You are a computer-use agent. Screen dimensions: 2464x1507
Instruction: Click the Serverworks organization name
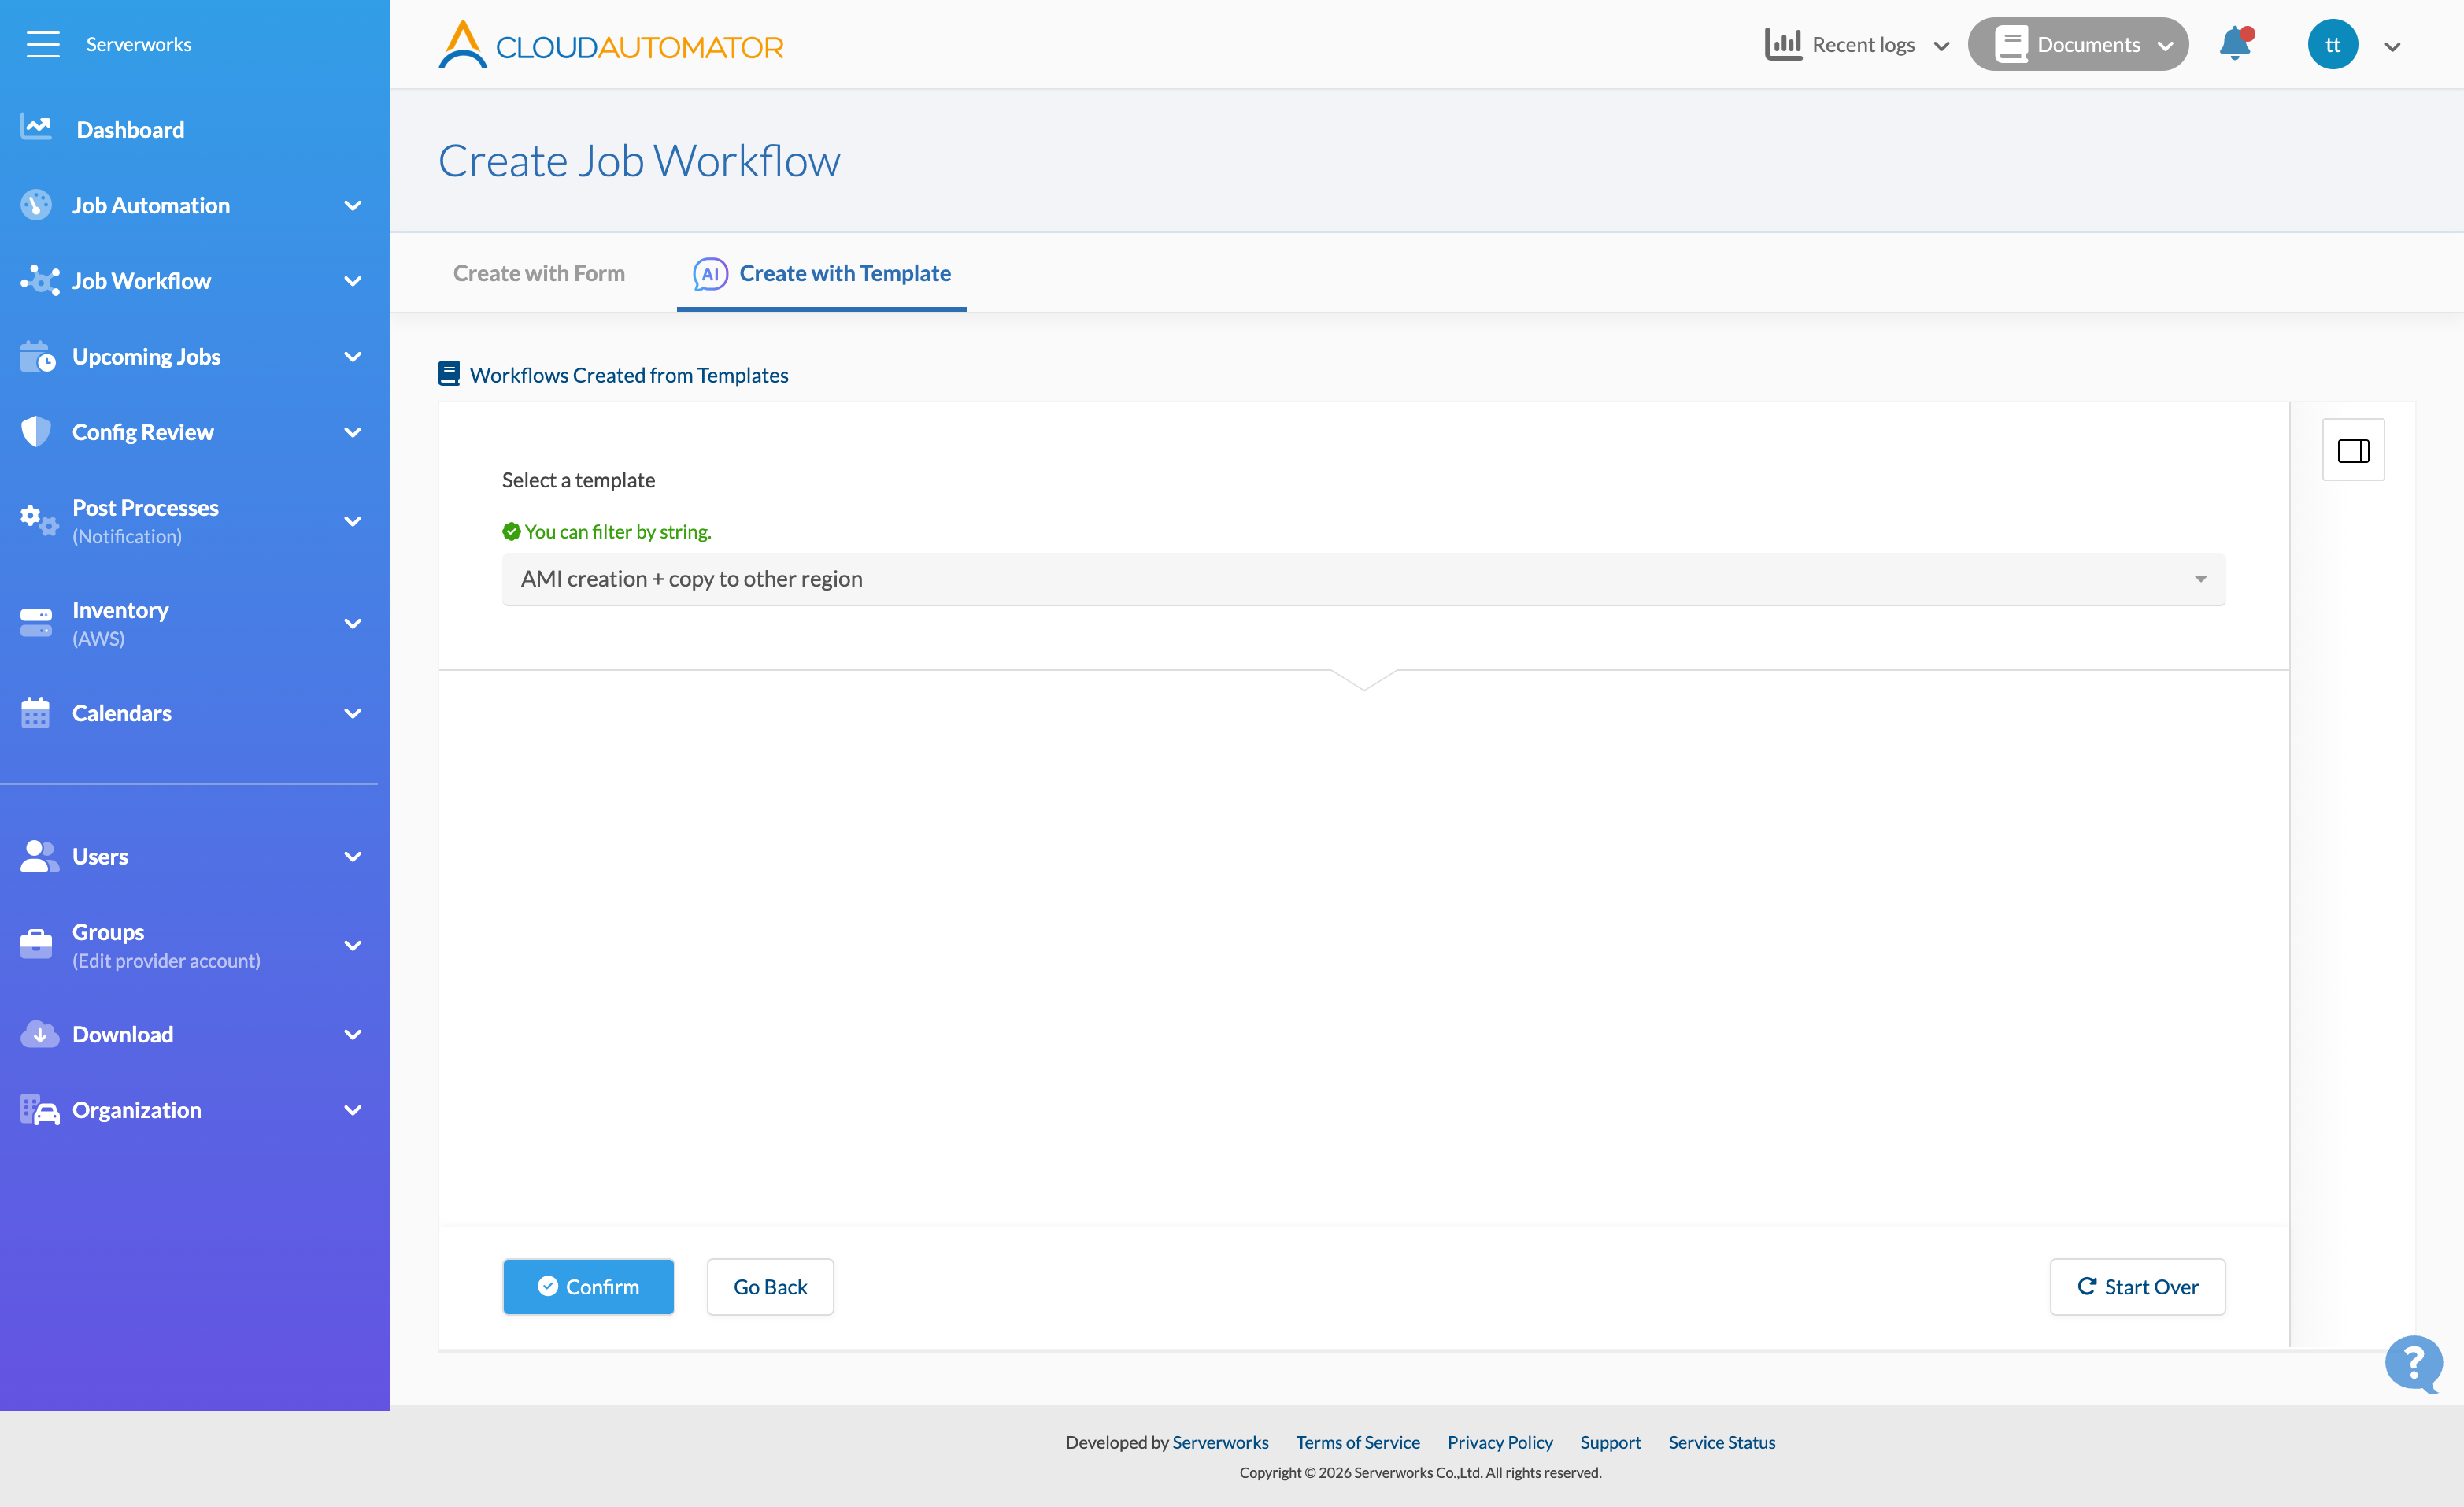[x=139, y=44]
